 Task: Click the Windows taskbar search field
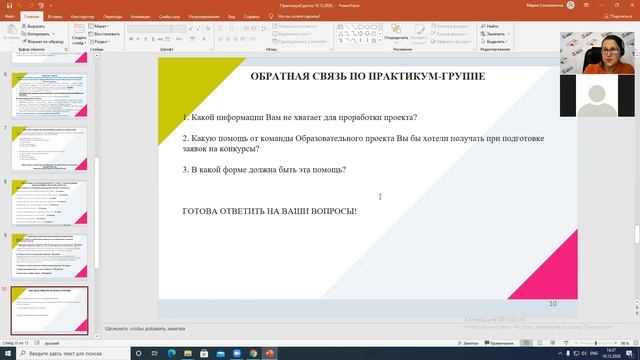73,353
